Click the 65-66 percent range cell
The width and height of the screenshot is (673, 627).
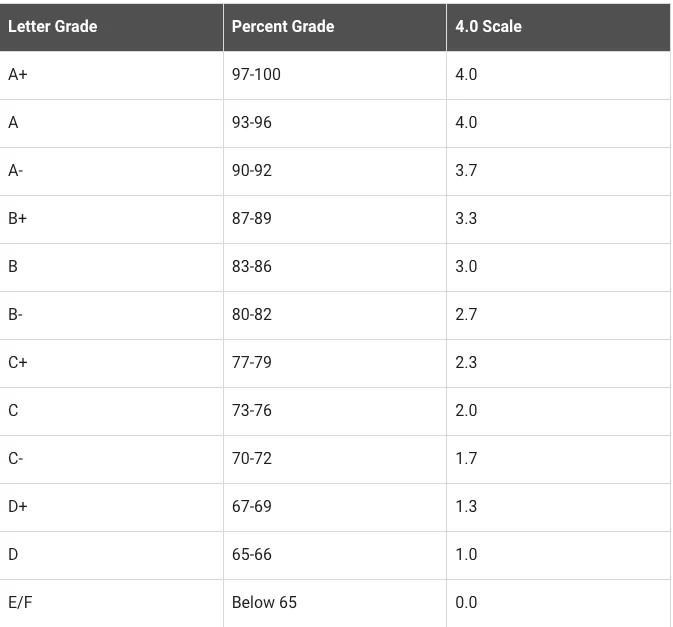(x=252, y=555)
